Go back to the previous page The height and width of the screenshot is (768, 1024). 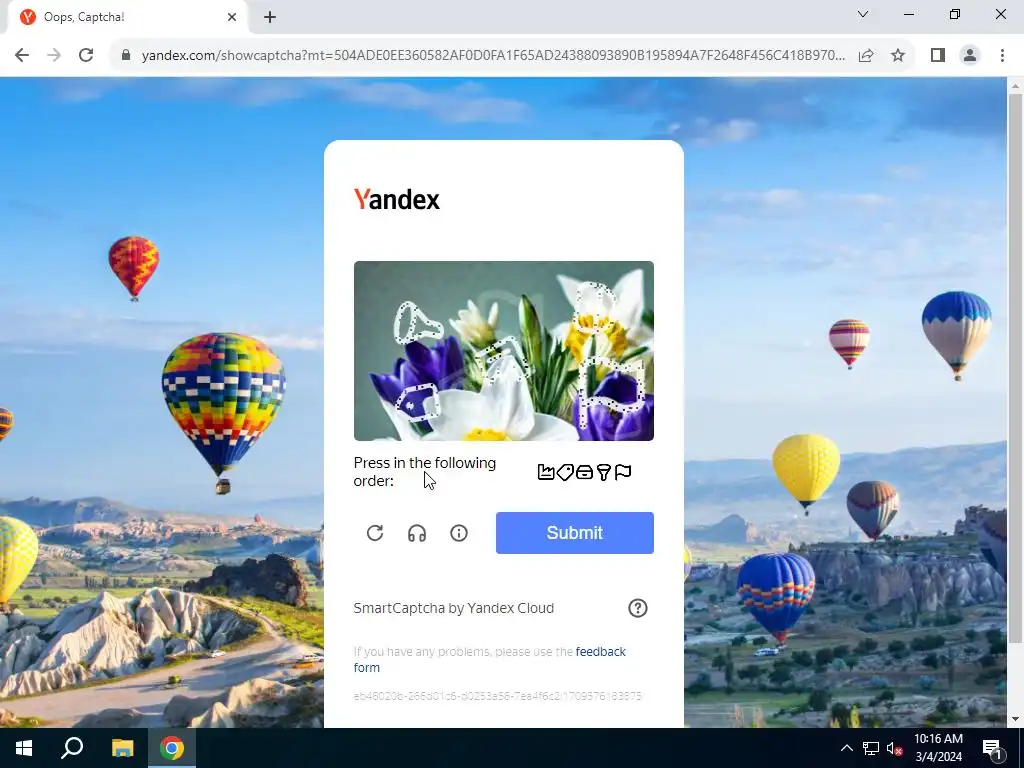pyautogui.click(x=22, y=55)
